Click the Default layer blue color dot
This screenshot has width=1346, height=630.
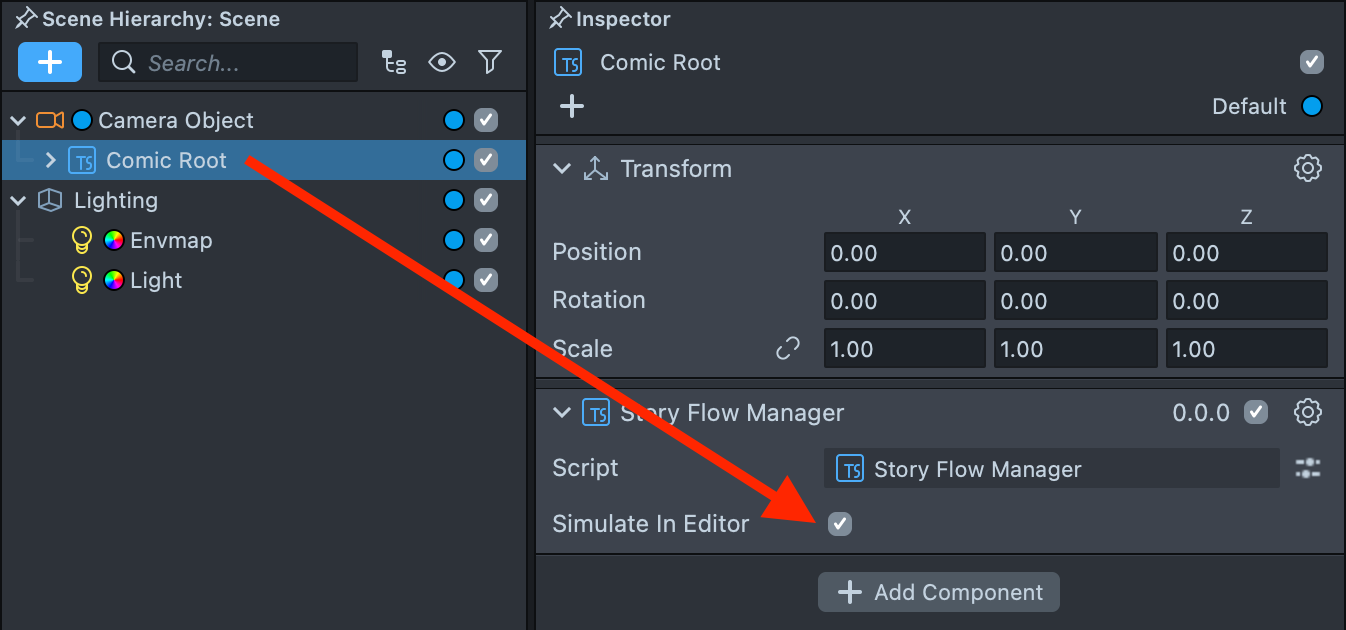(1312, 106)
